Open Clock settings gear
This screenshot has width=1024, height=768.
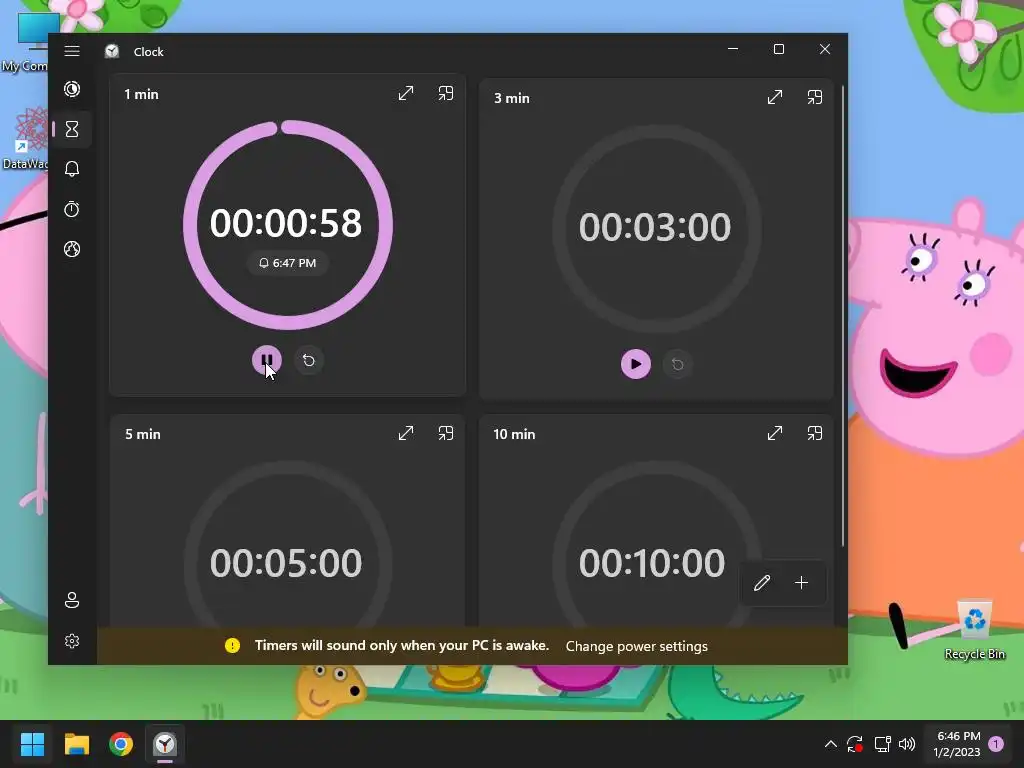tap(72, 641)
